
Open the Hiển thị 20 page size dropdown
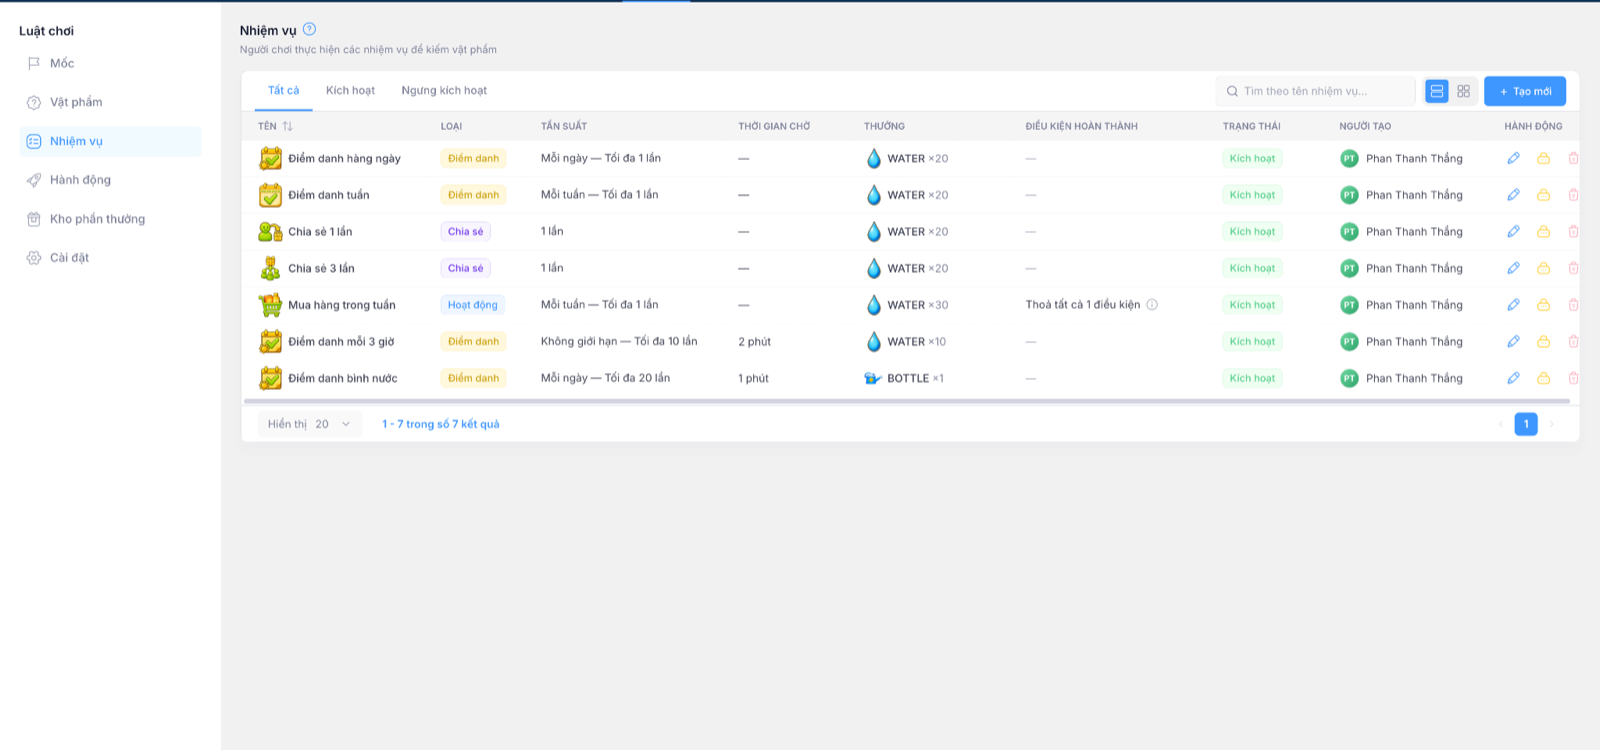coord(309,424)
